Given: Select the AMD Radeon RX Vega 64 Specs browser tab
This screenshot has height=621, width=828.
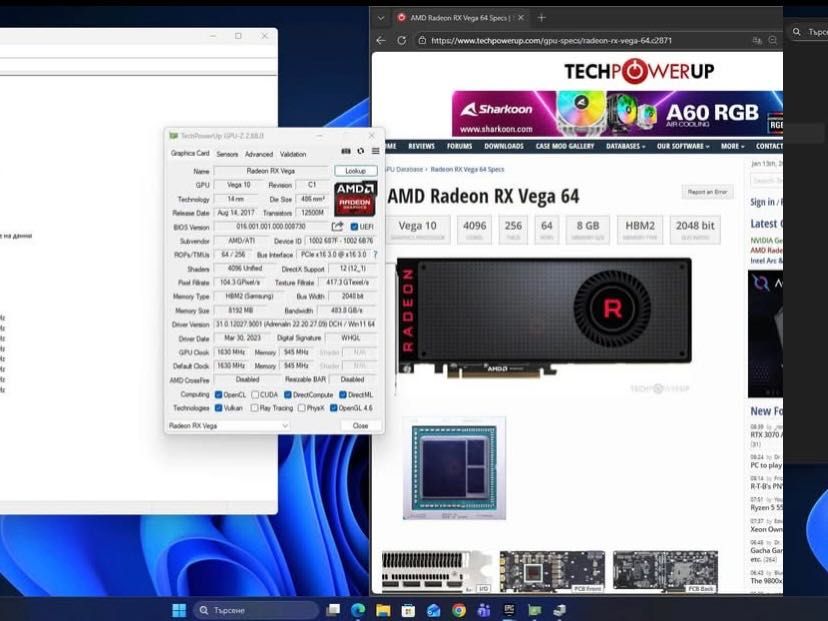Looking at the screenshot, I should 459,17.
